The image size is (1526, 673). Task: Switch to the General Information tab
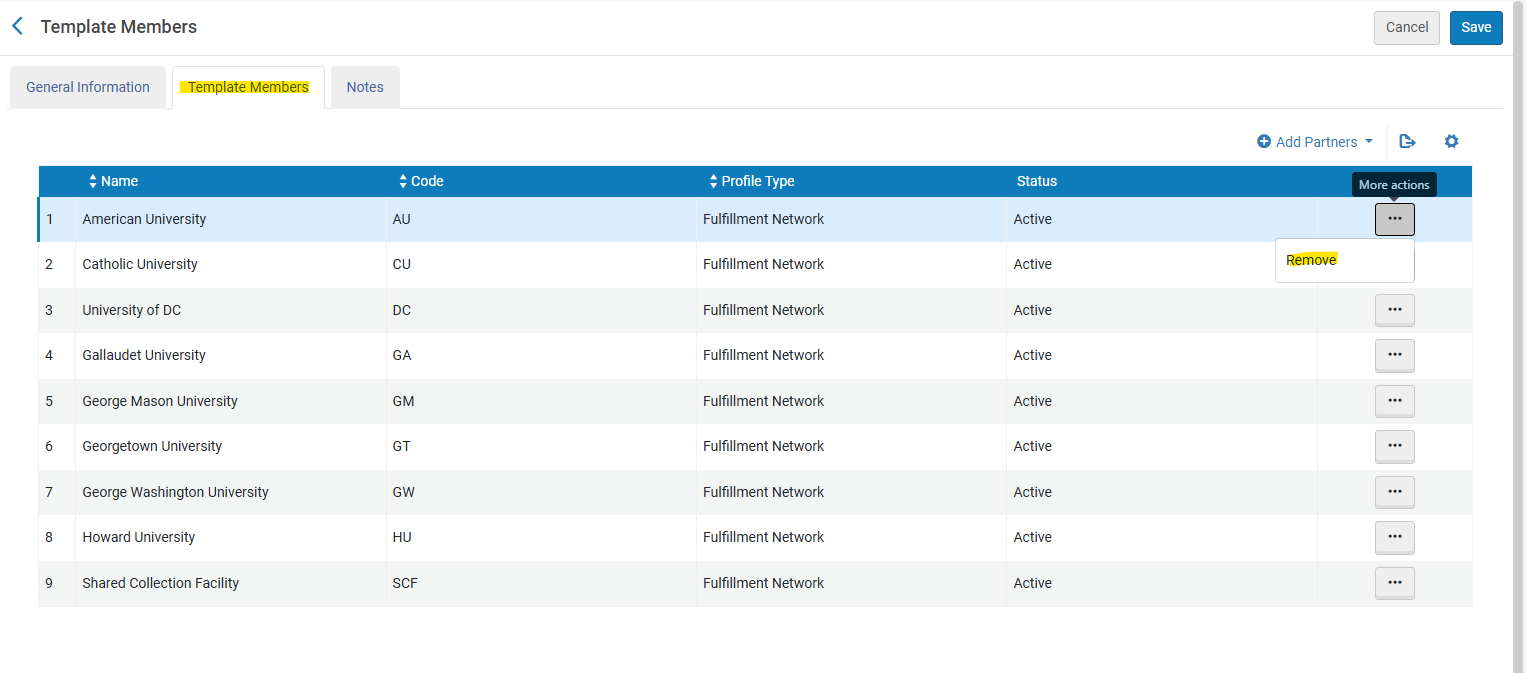pyautogui.click(x=88, y=87)
